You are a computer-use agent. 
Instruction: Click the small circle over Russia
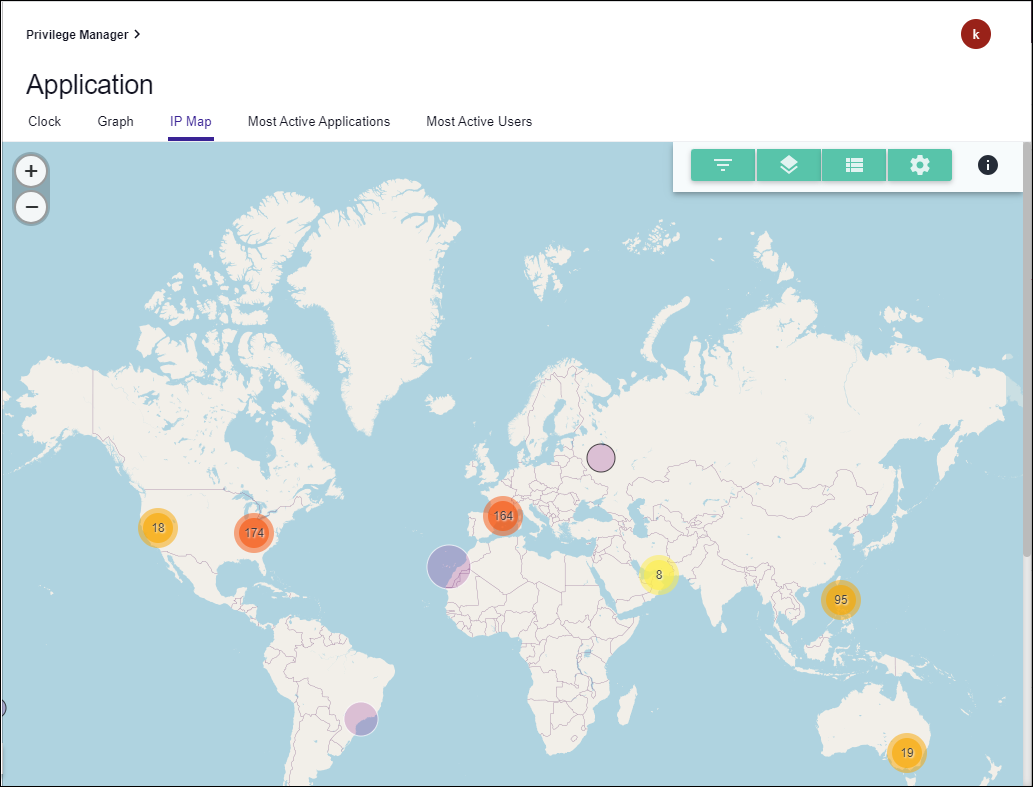coord(601,457)
